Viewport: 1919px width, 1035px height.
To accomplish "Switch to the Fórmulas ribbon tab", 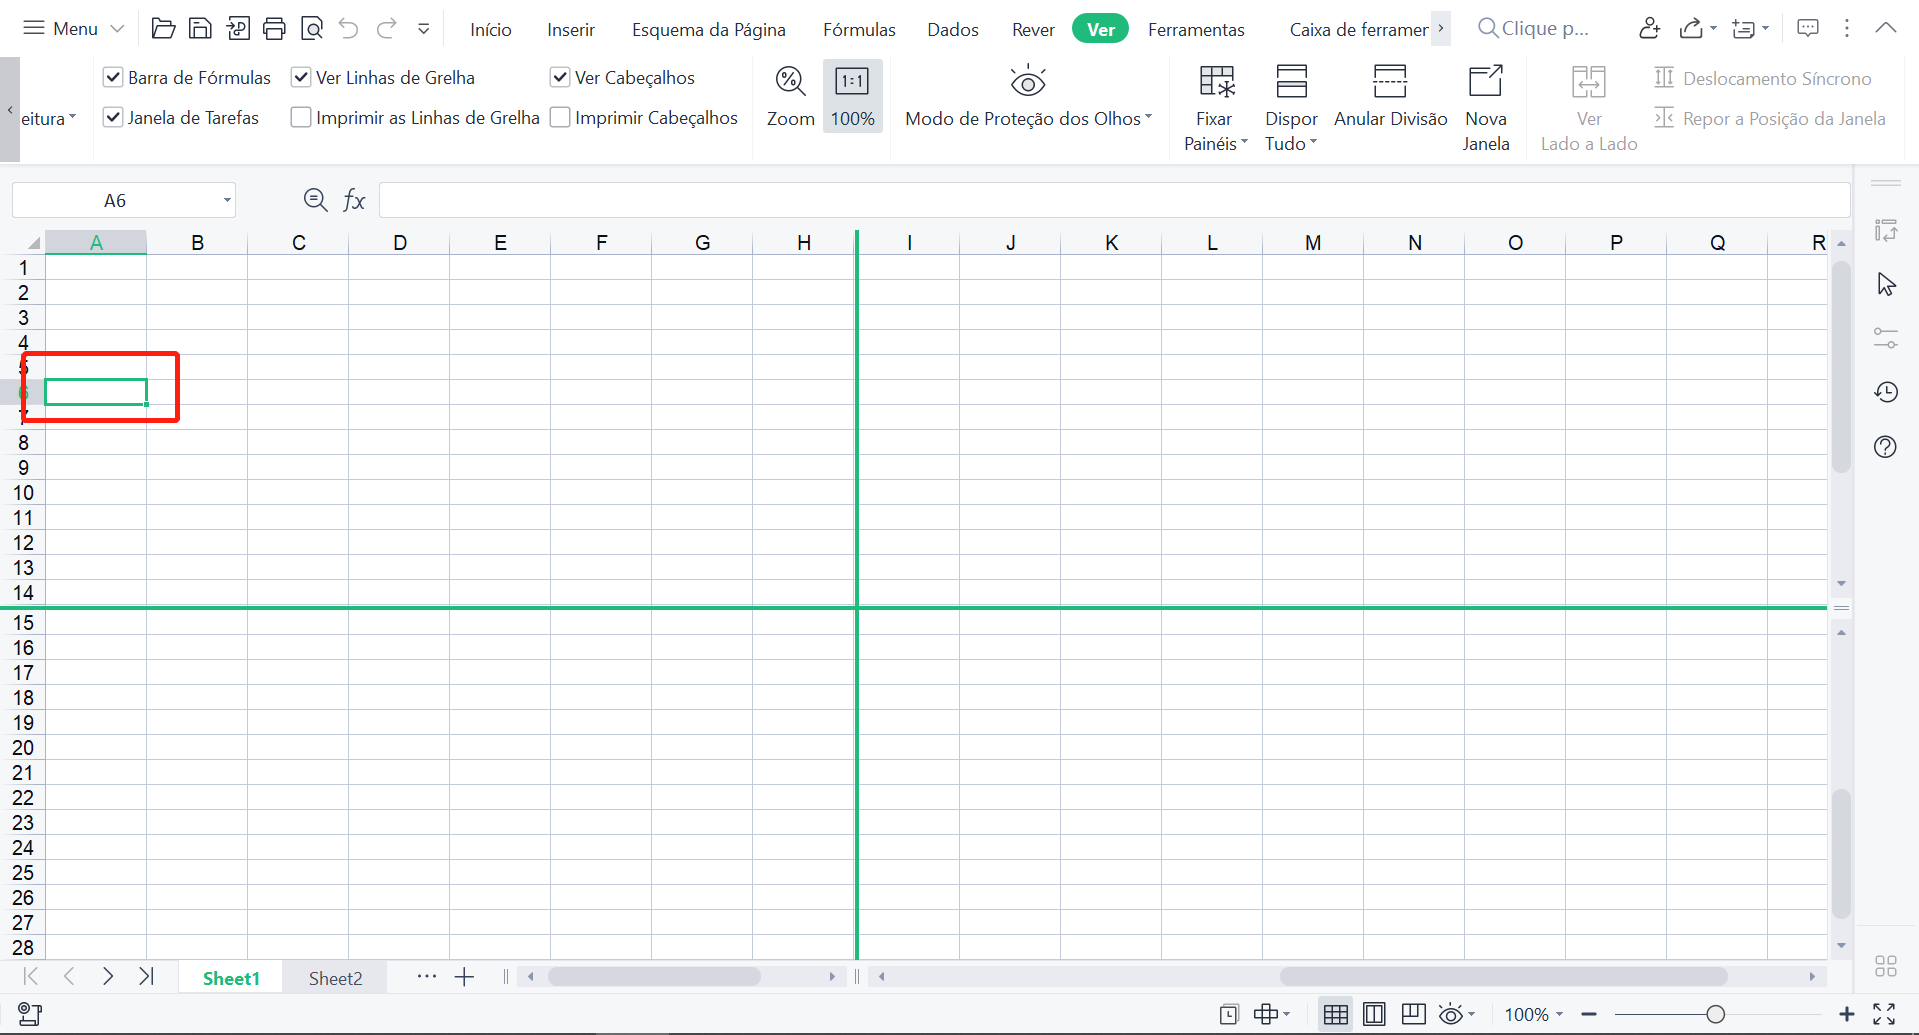I will pos(859,29).
